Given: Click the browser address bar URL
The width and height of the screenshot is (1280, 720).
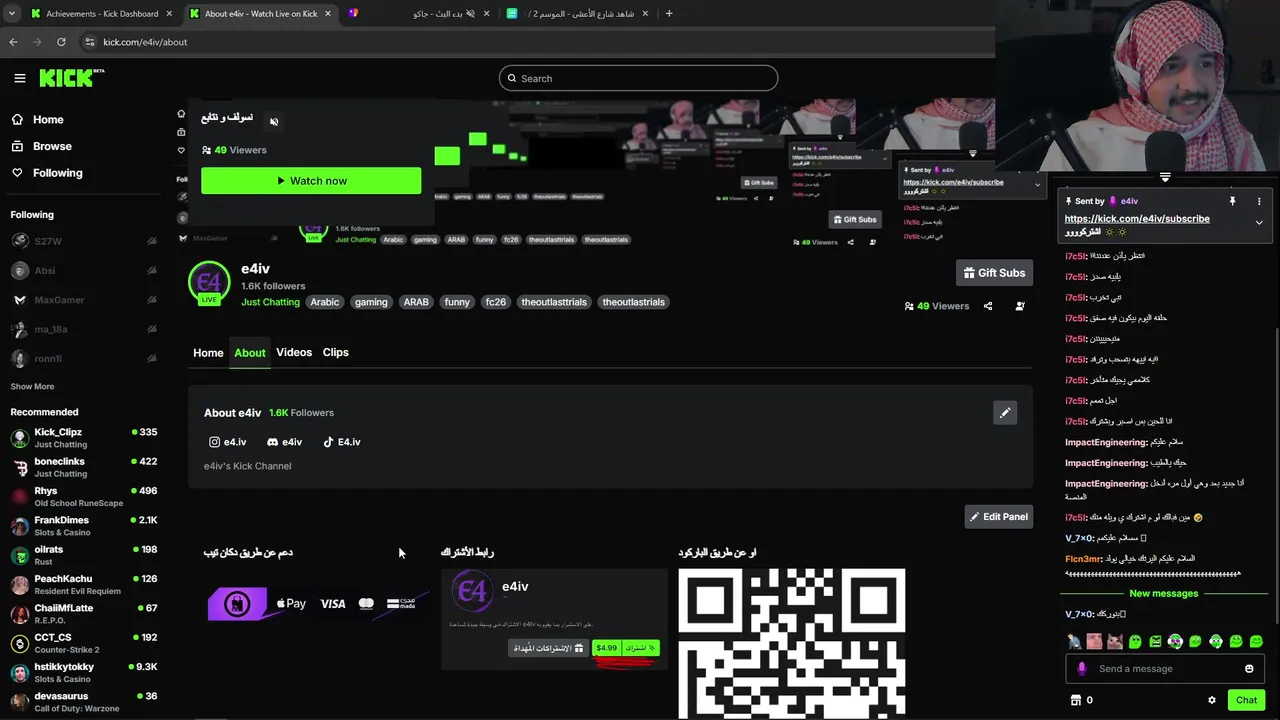Looking at the screenshot, I should (x=145, y=42).
